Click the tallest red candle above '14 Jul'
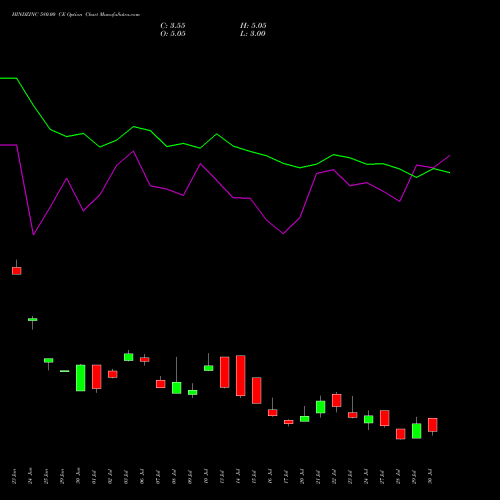This screenshot has height=500, width=500. 241,375
